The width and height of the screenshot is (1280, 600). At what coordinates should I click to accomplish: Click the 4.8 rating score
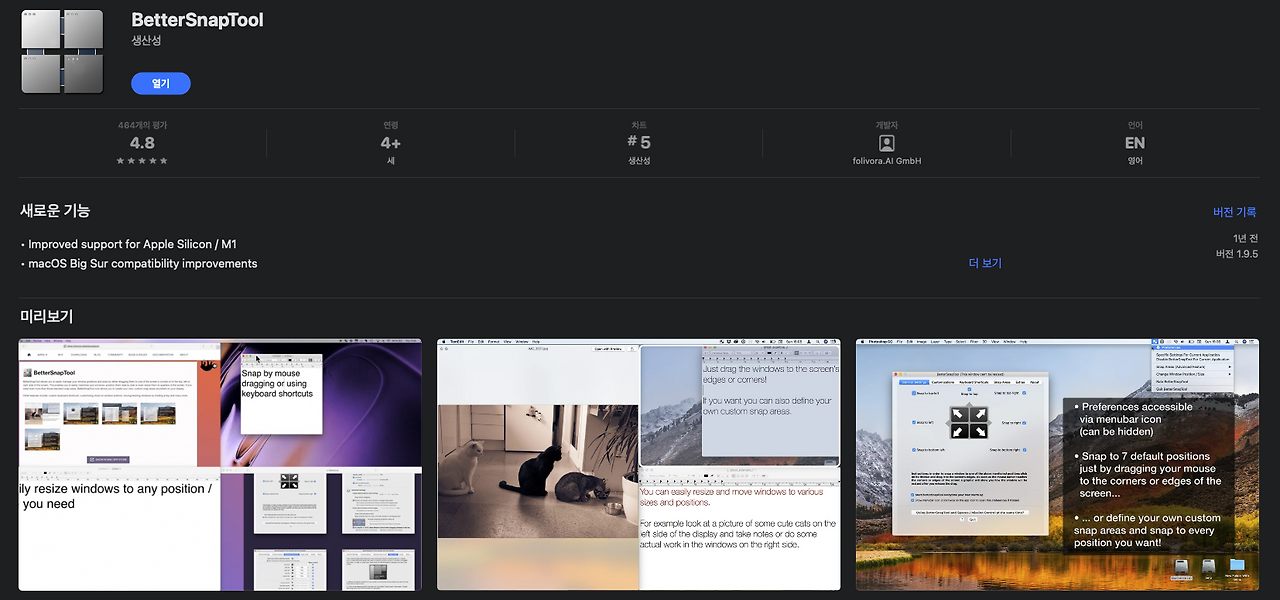point(142,143)
